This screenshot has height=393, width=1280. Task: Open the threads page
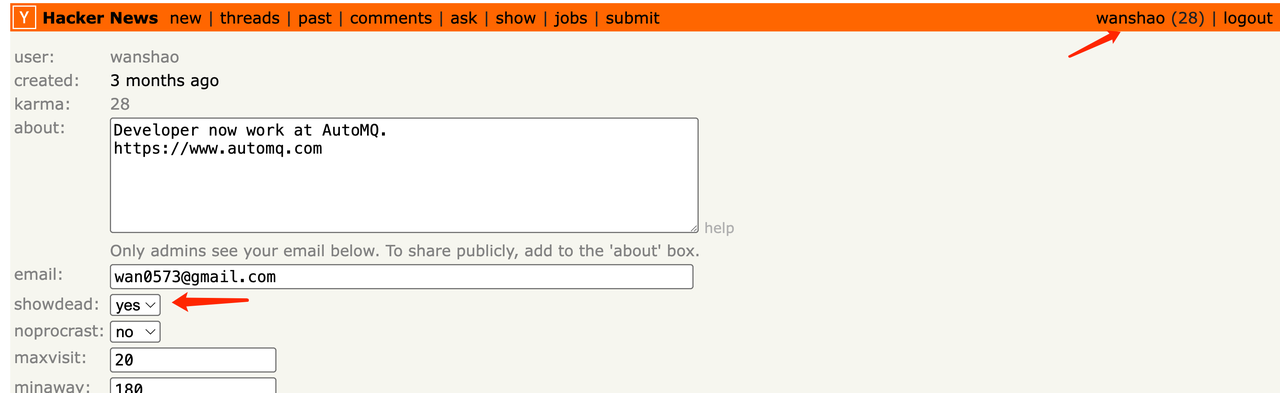click(x=250, y=18)
